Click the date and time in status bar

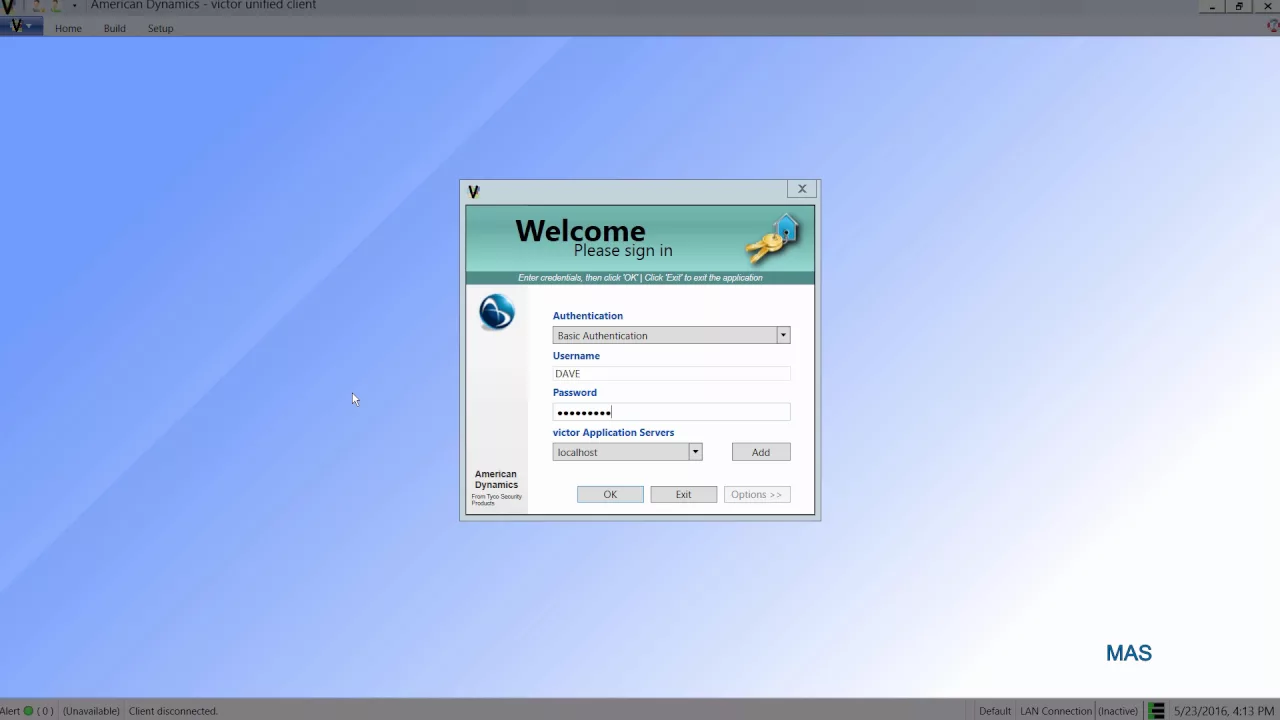coord(1224,711)
